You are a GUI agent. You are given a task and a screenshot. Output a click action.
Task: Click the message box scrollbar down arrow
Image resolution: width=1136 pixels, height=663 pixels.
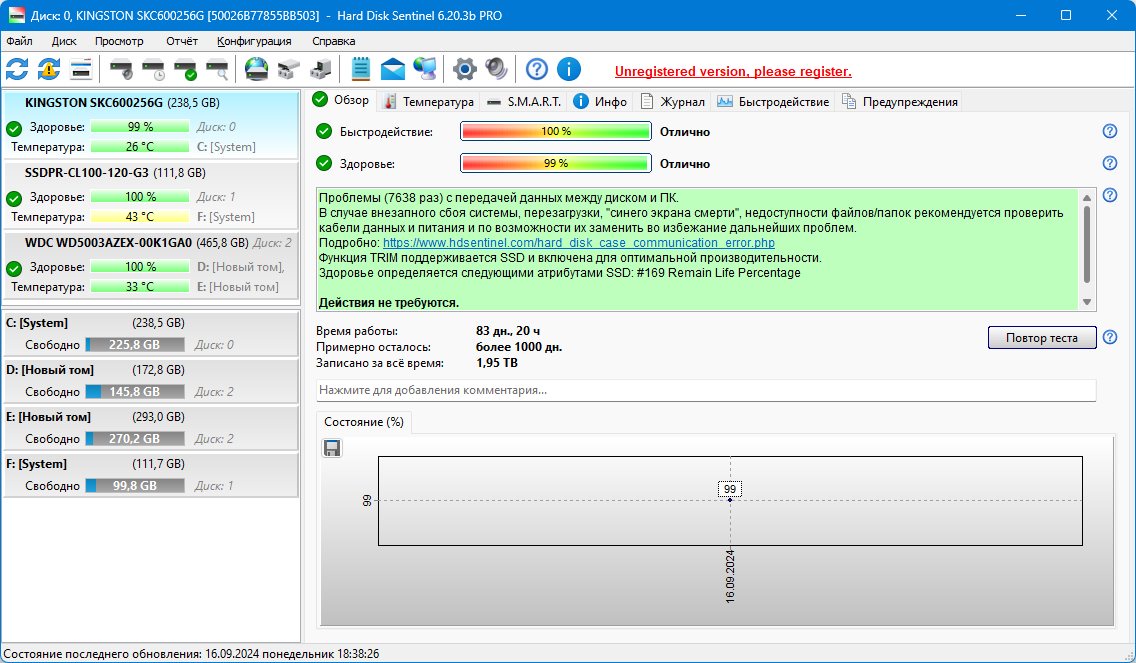1087,302
